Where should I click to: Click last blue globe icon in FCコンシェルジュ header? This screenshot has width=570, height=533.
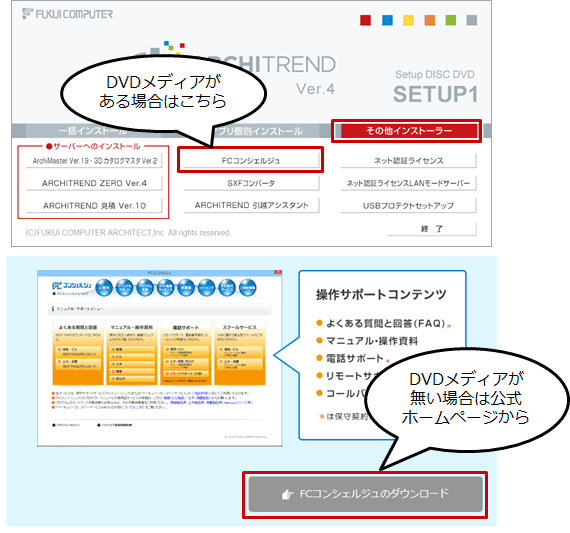pyautogui.click(x=248, y=288)
